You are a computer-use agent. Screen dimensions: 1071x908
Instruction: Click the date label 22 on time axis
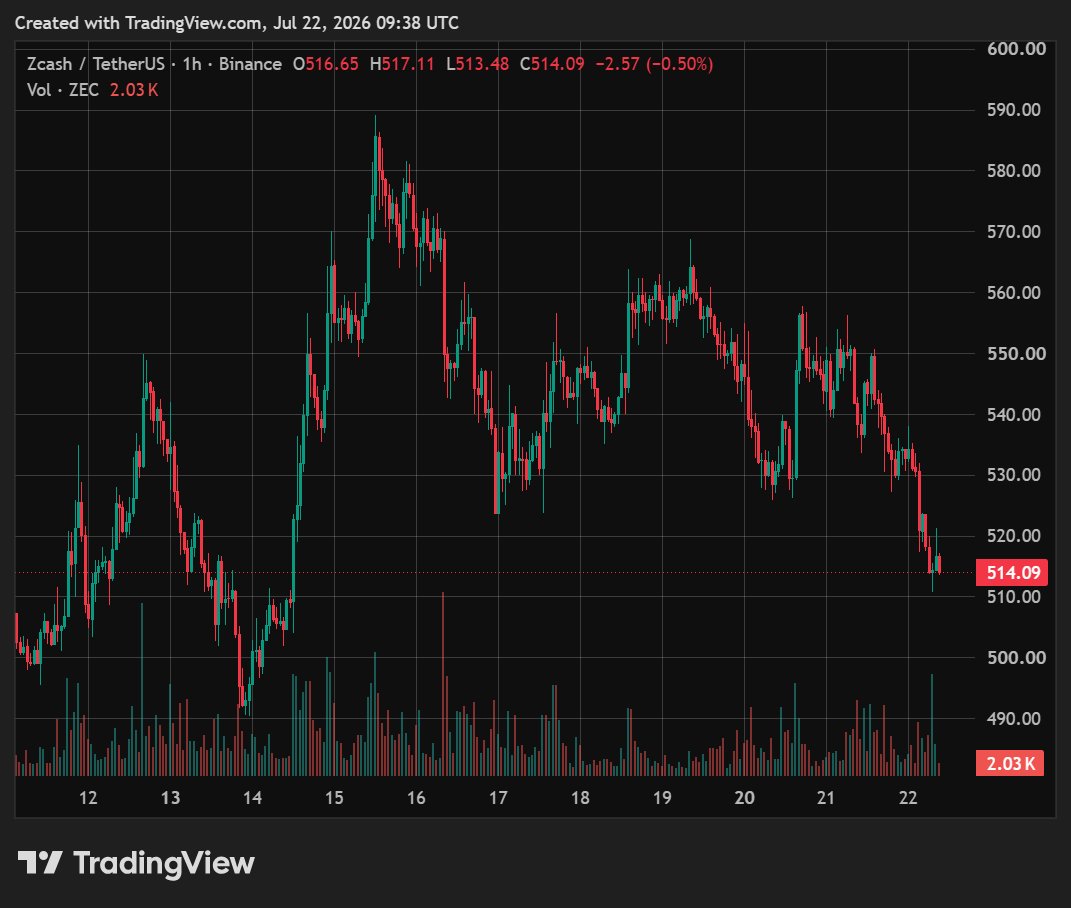point(908,797)
